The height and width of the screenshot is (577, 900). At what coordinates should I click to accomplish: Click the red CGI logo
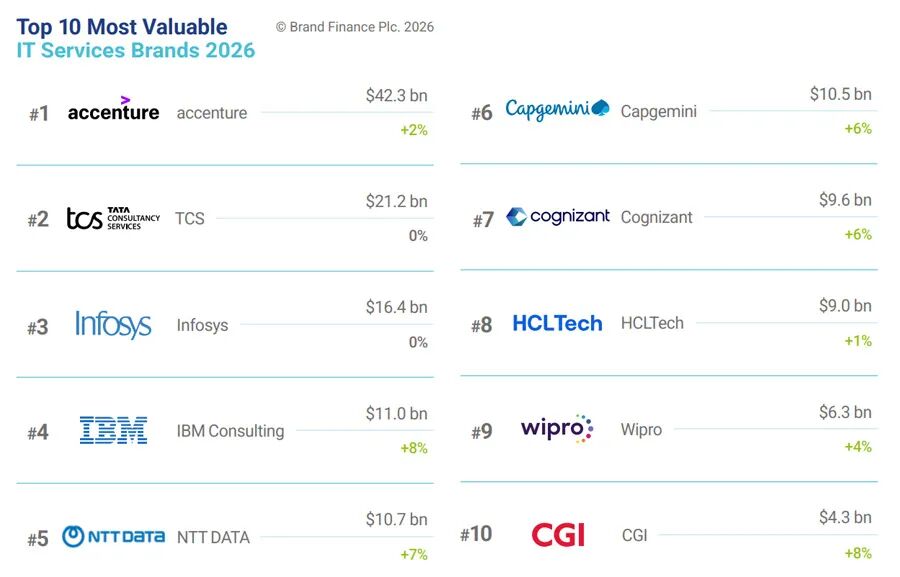click(x=558, y=535)
